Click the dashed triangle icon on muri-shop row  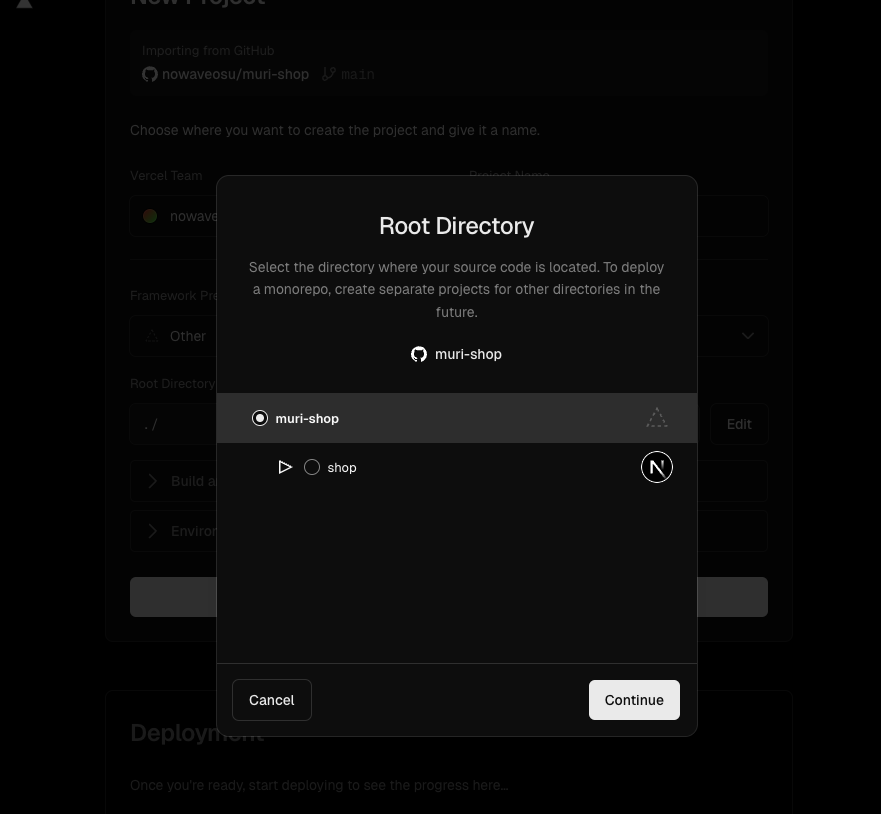tap(656, 418)
